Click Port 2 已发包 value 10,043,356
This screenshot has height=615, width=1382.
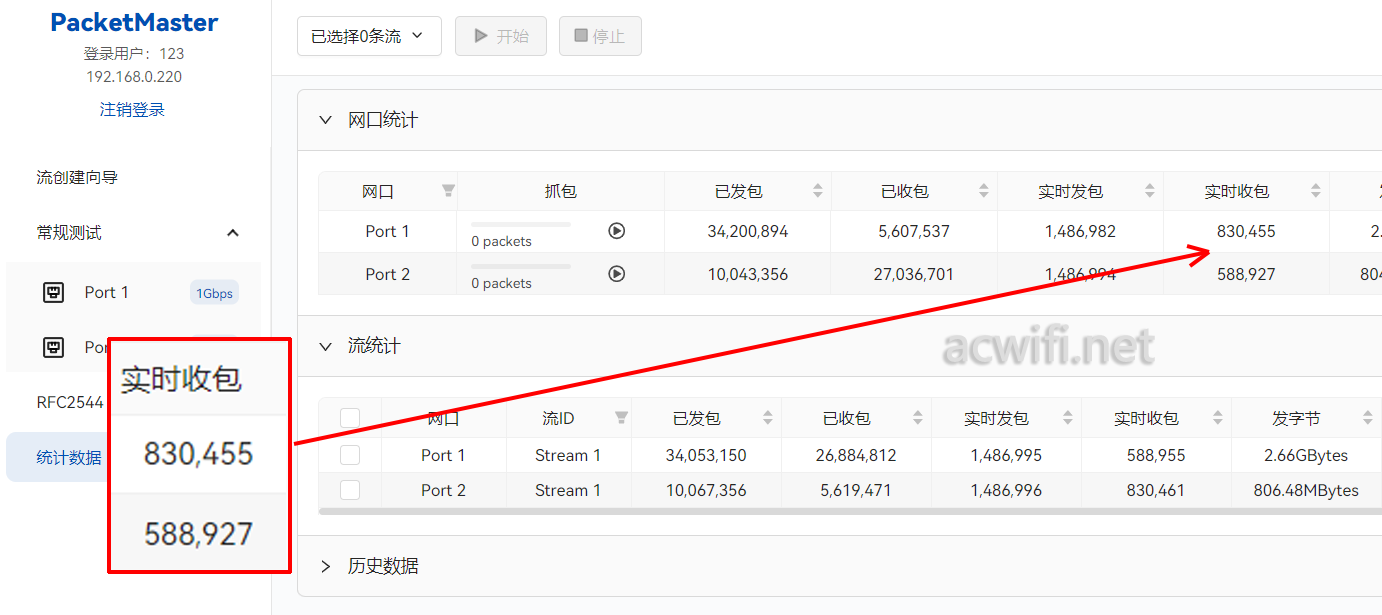click(x=748, y=274)
